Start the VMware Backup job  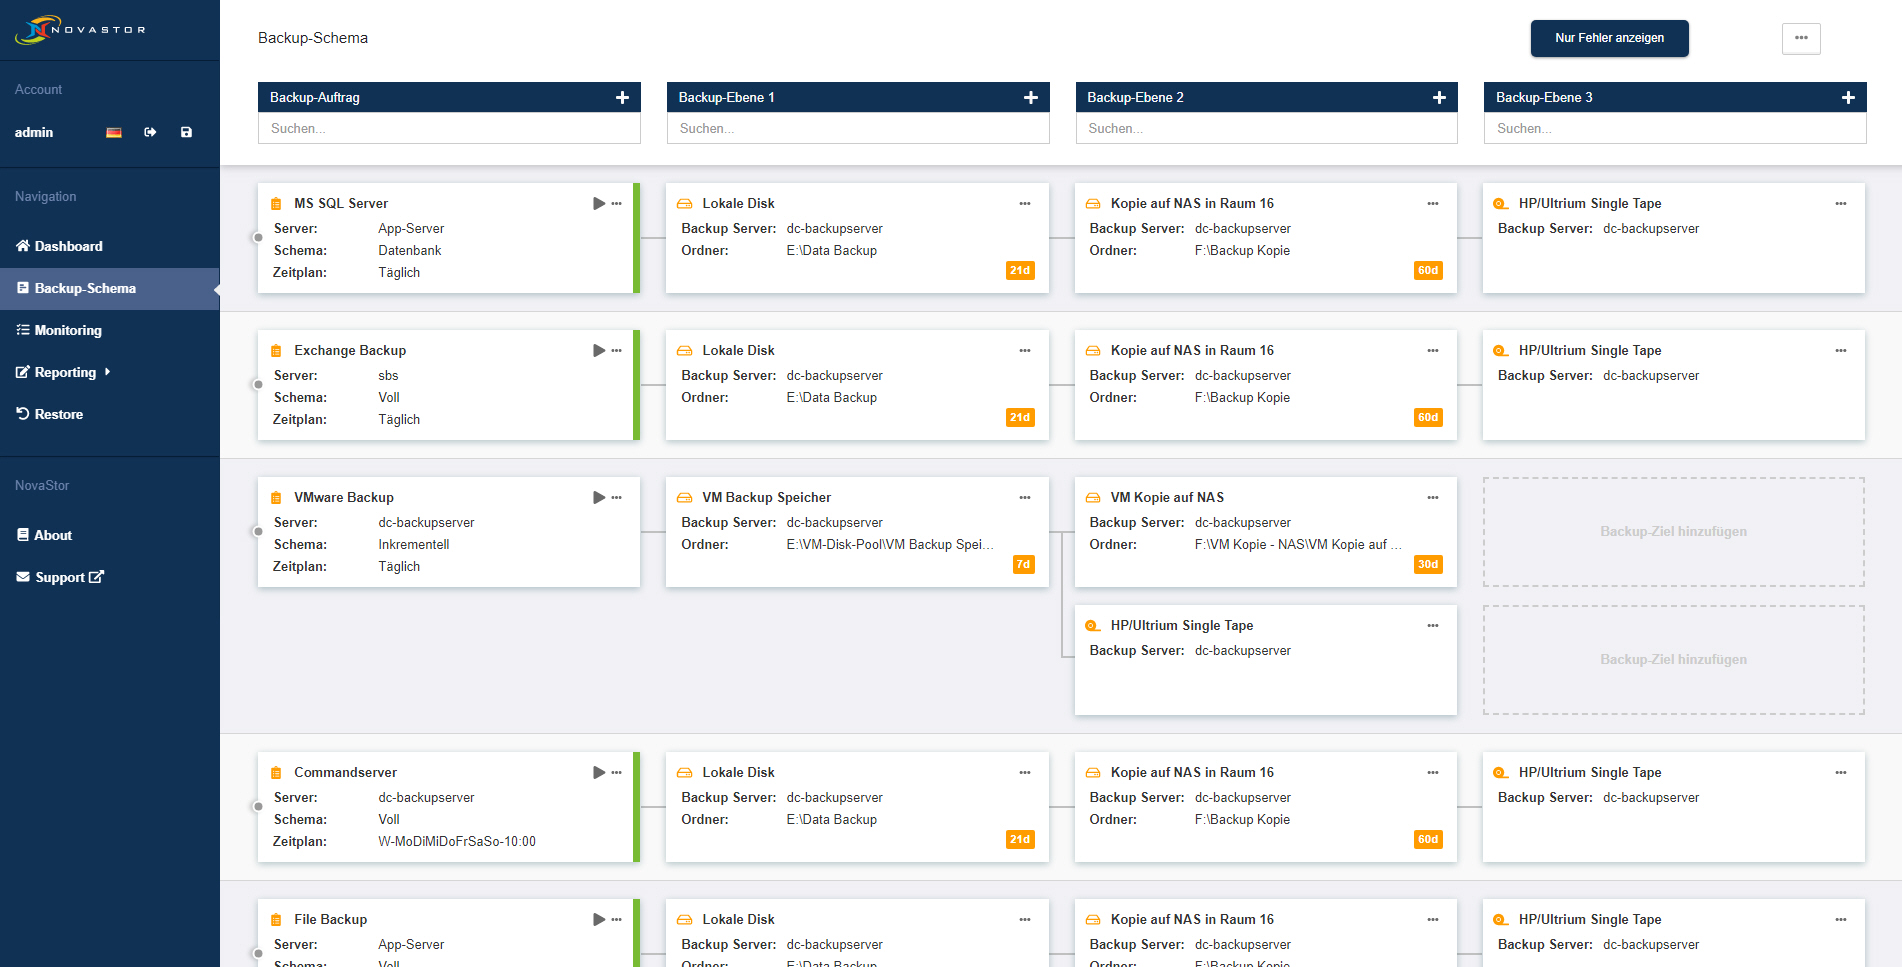(x=598, y=497)
